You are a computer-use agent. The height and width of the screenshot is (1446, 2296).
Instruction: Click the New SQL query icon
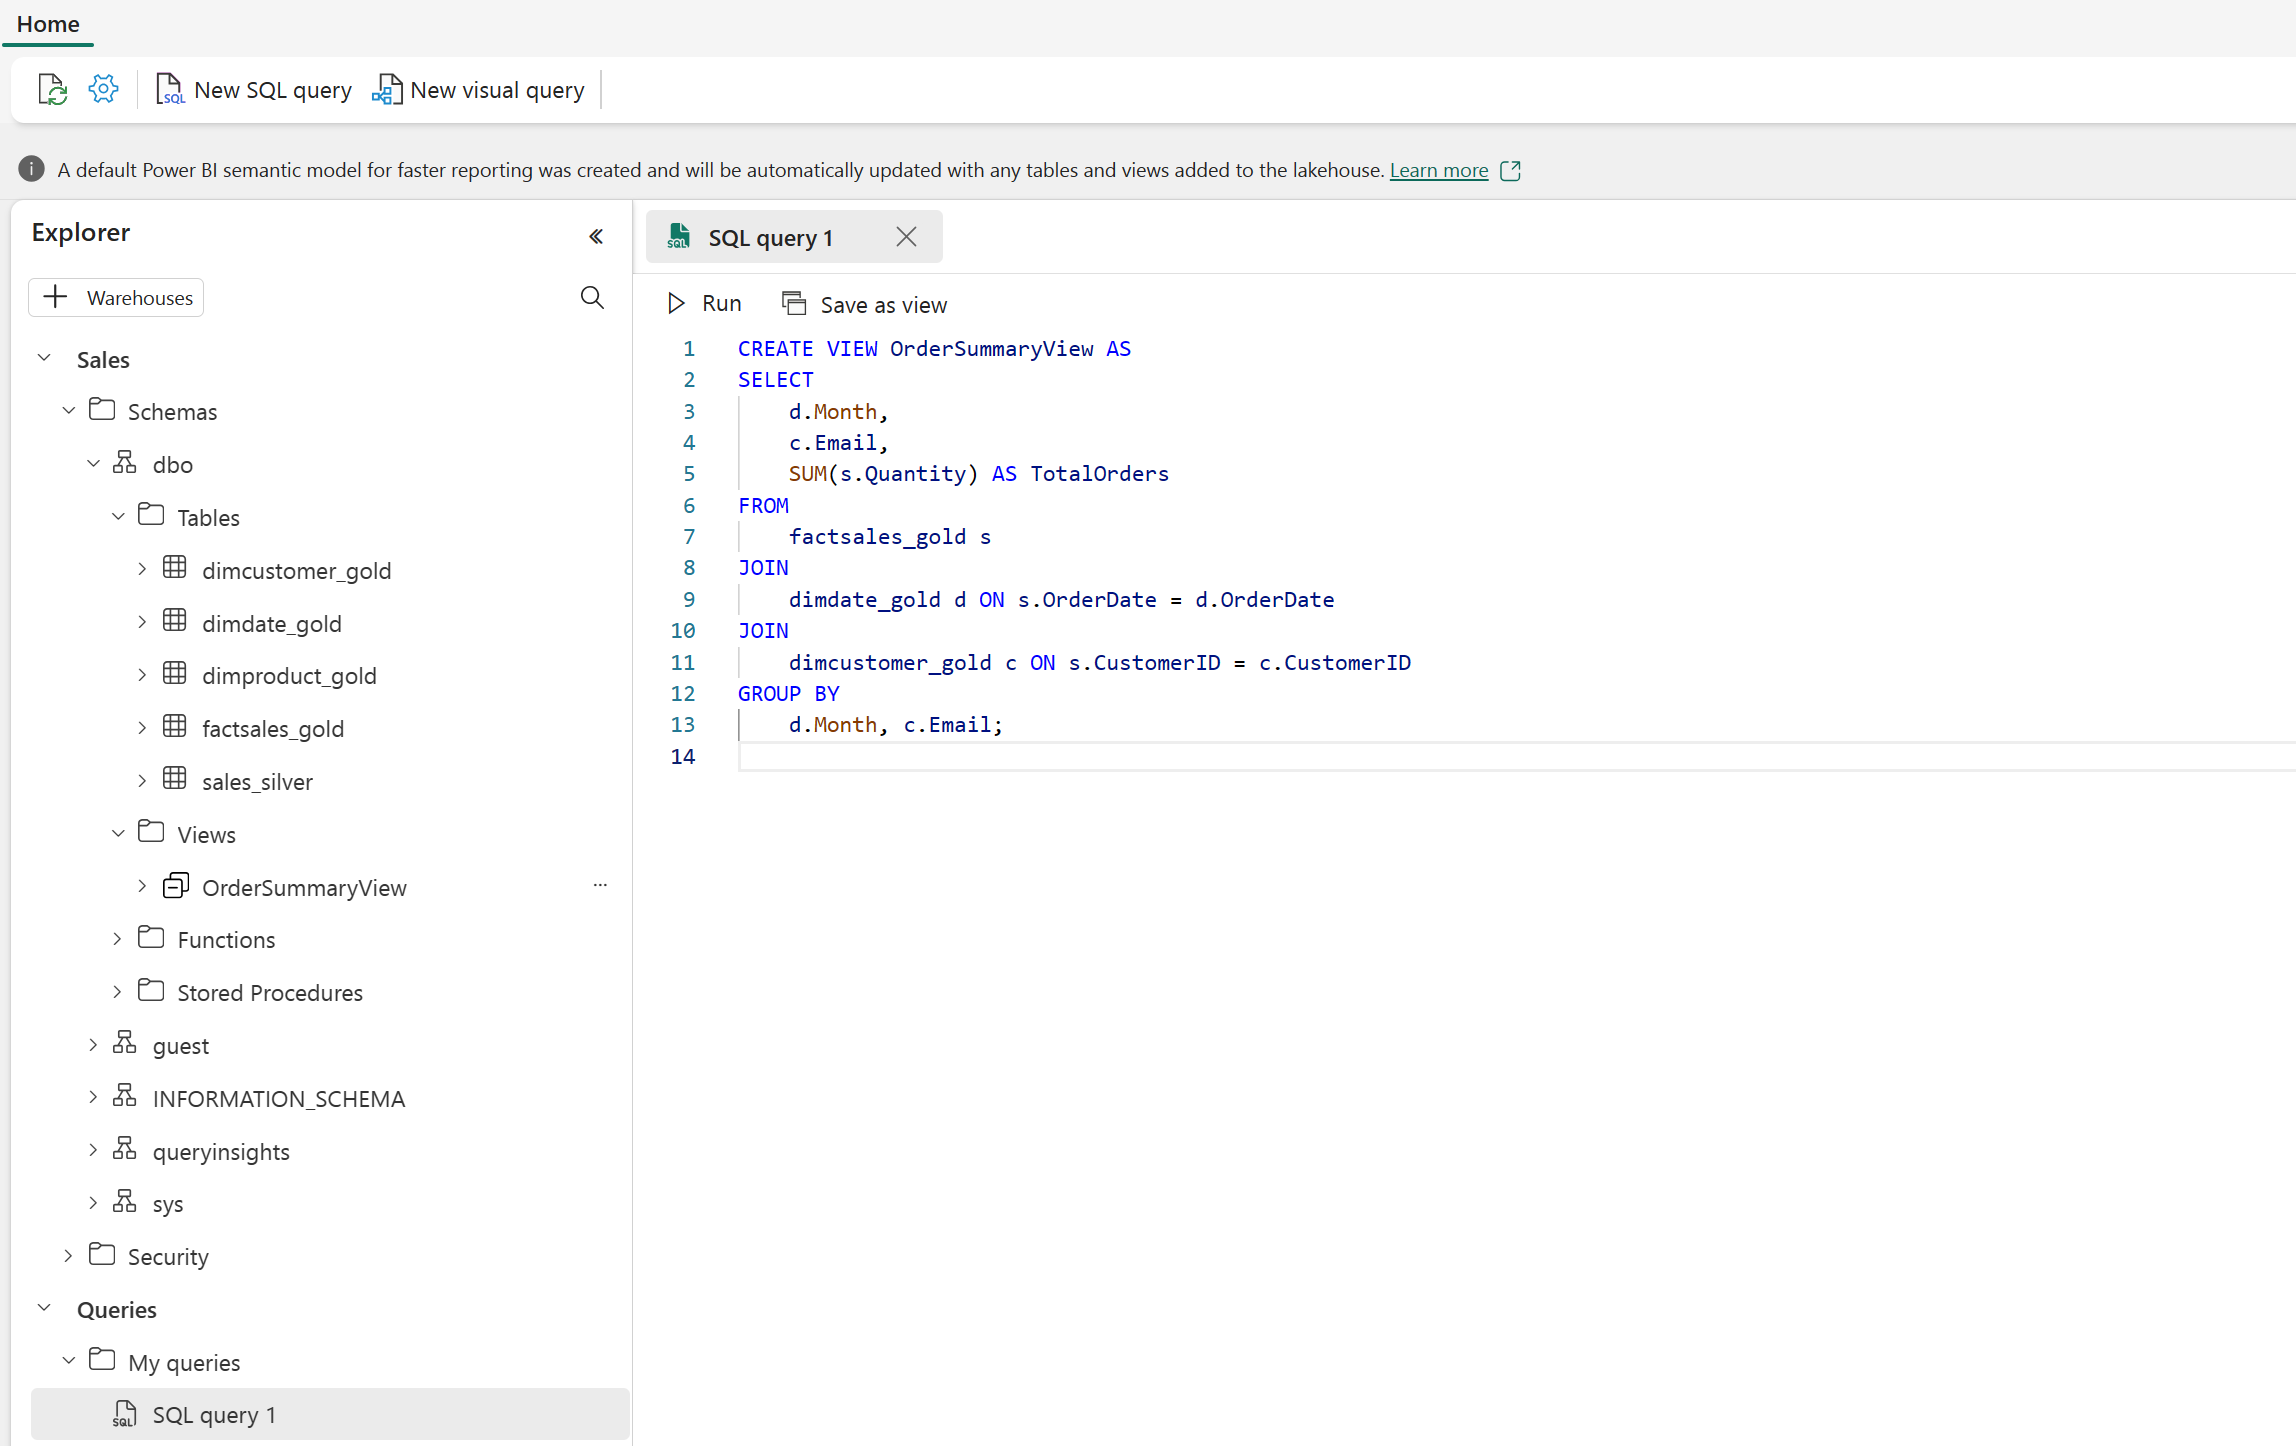[168, 90]
